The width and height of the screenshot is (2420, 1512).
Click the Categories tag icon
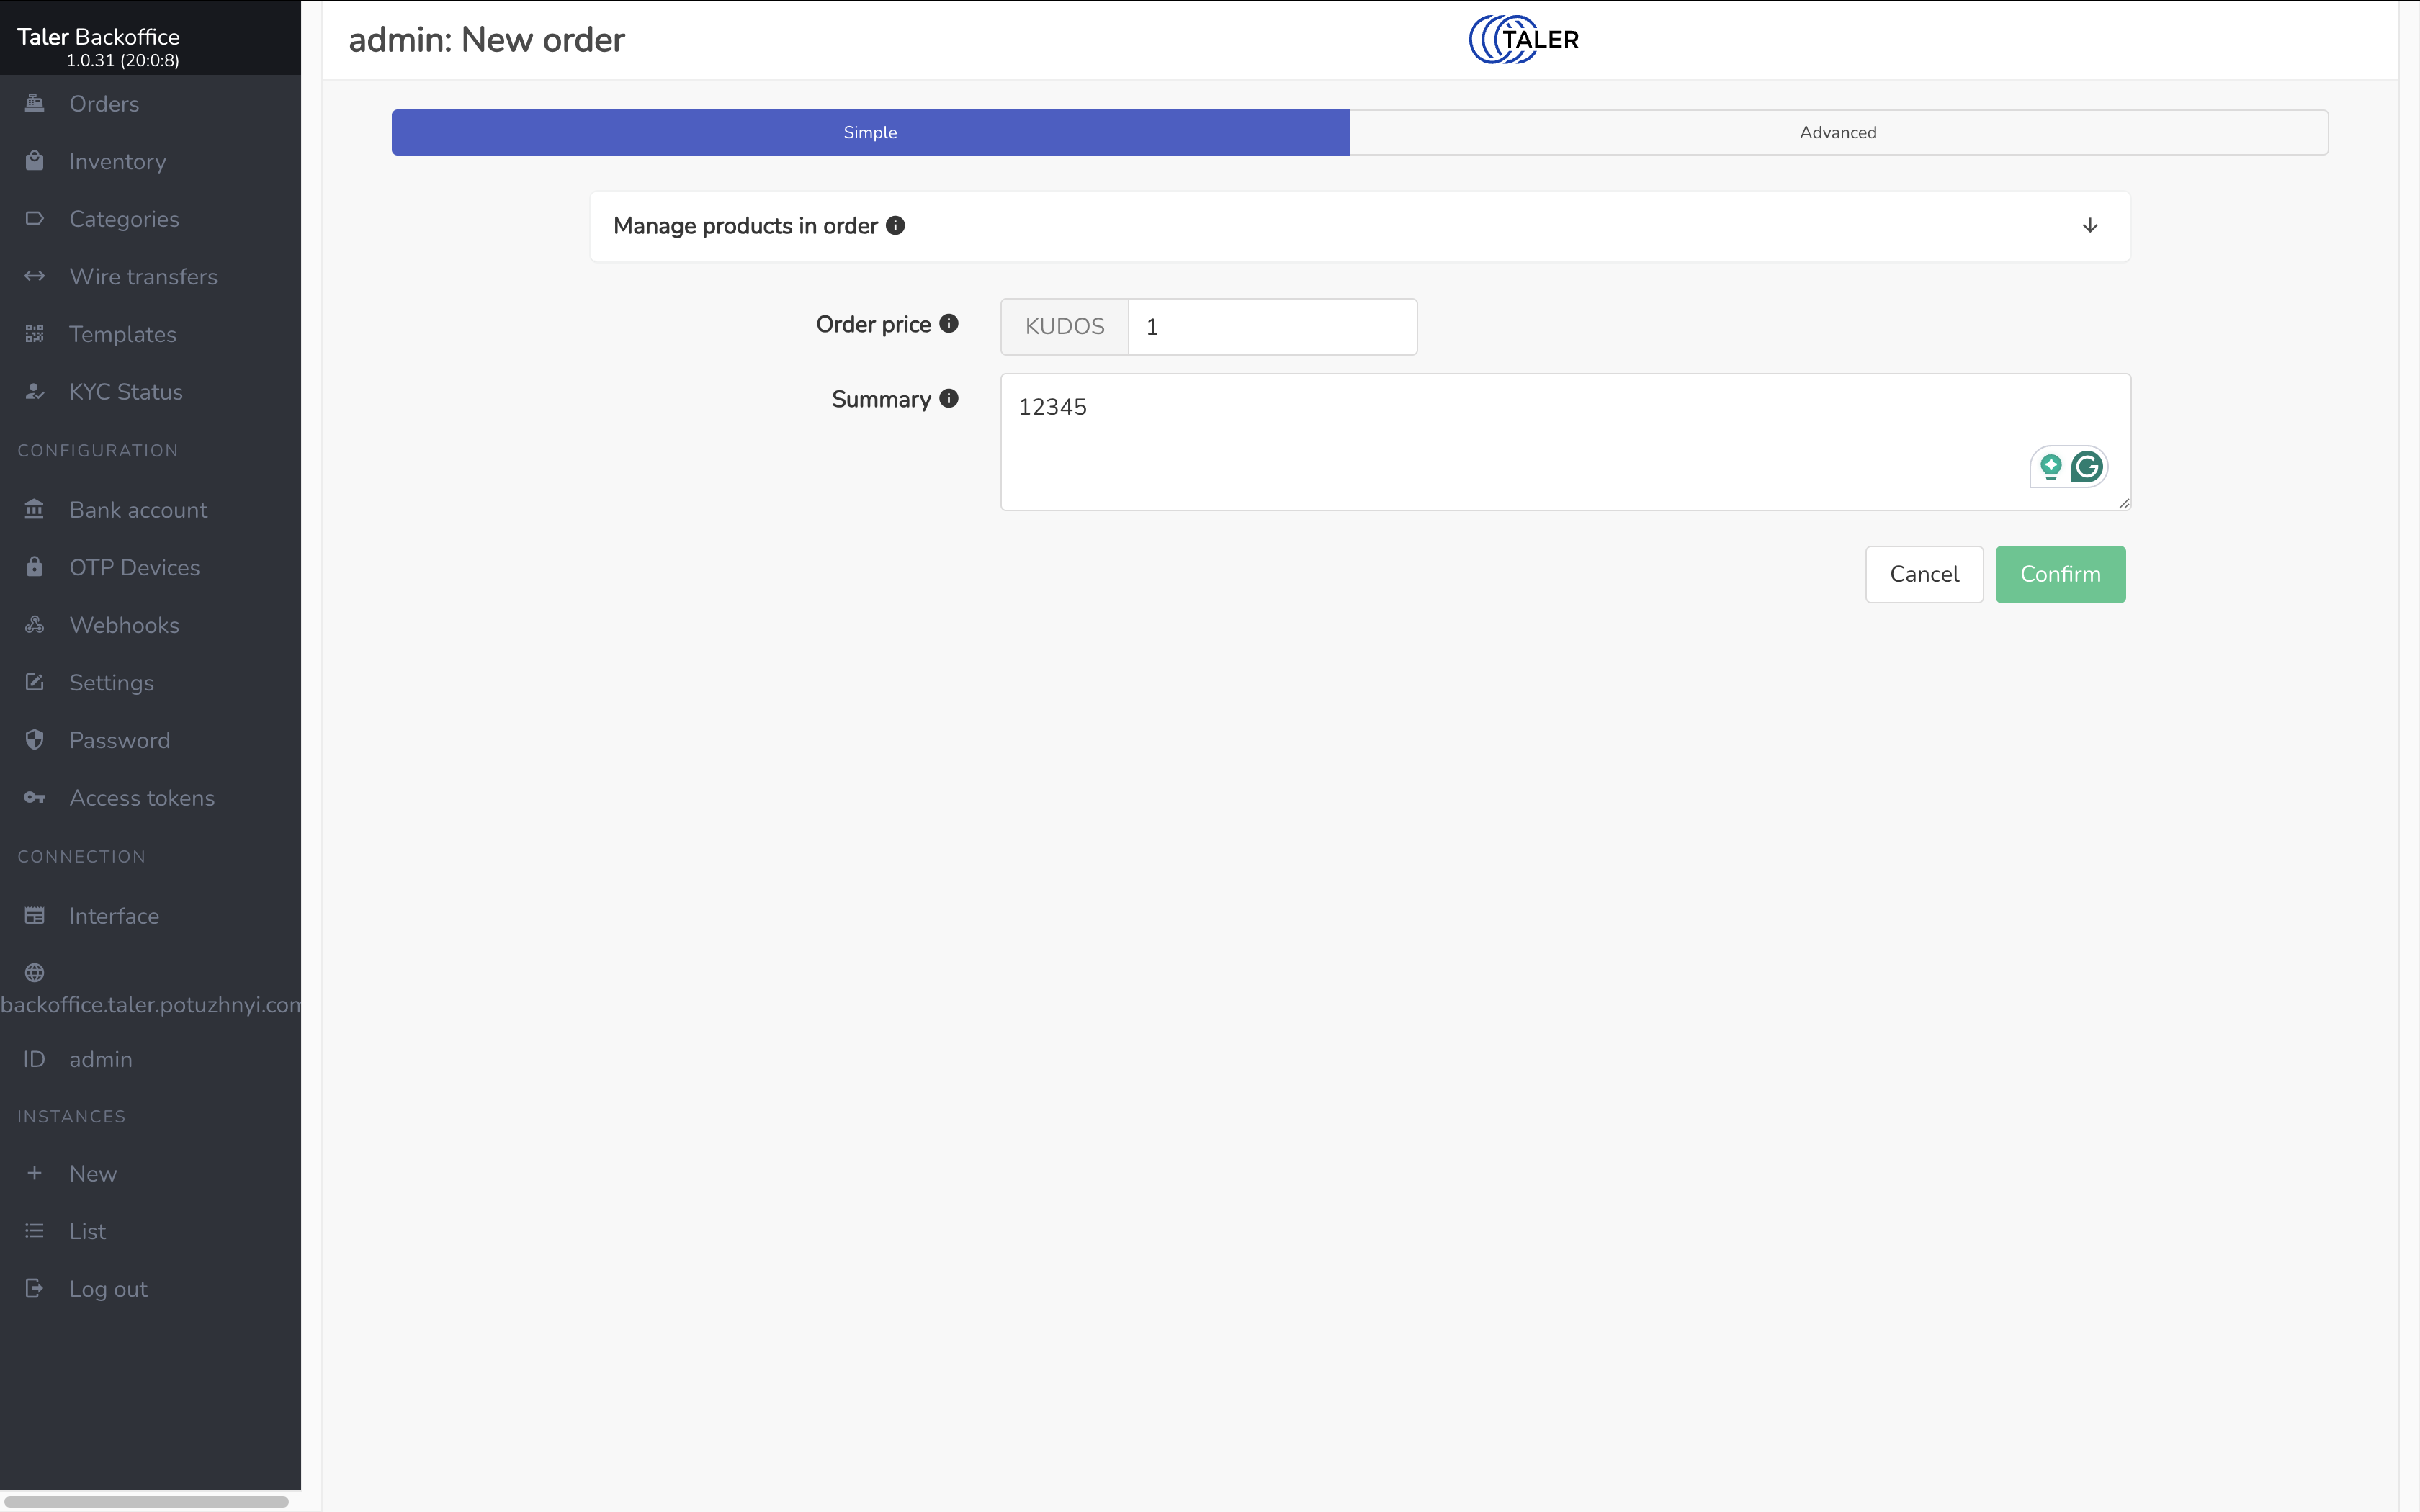pos(35,219)
